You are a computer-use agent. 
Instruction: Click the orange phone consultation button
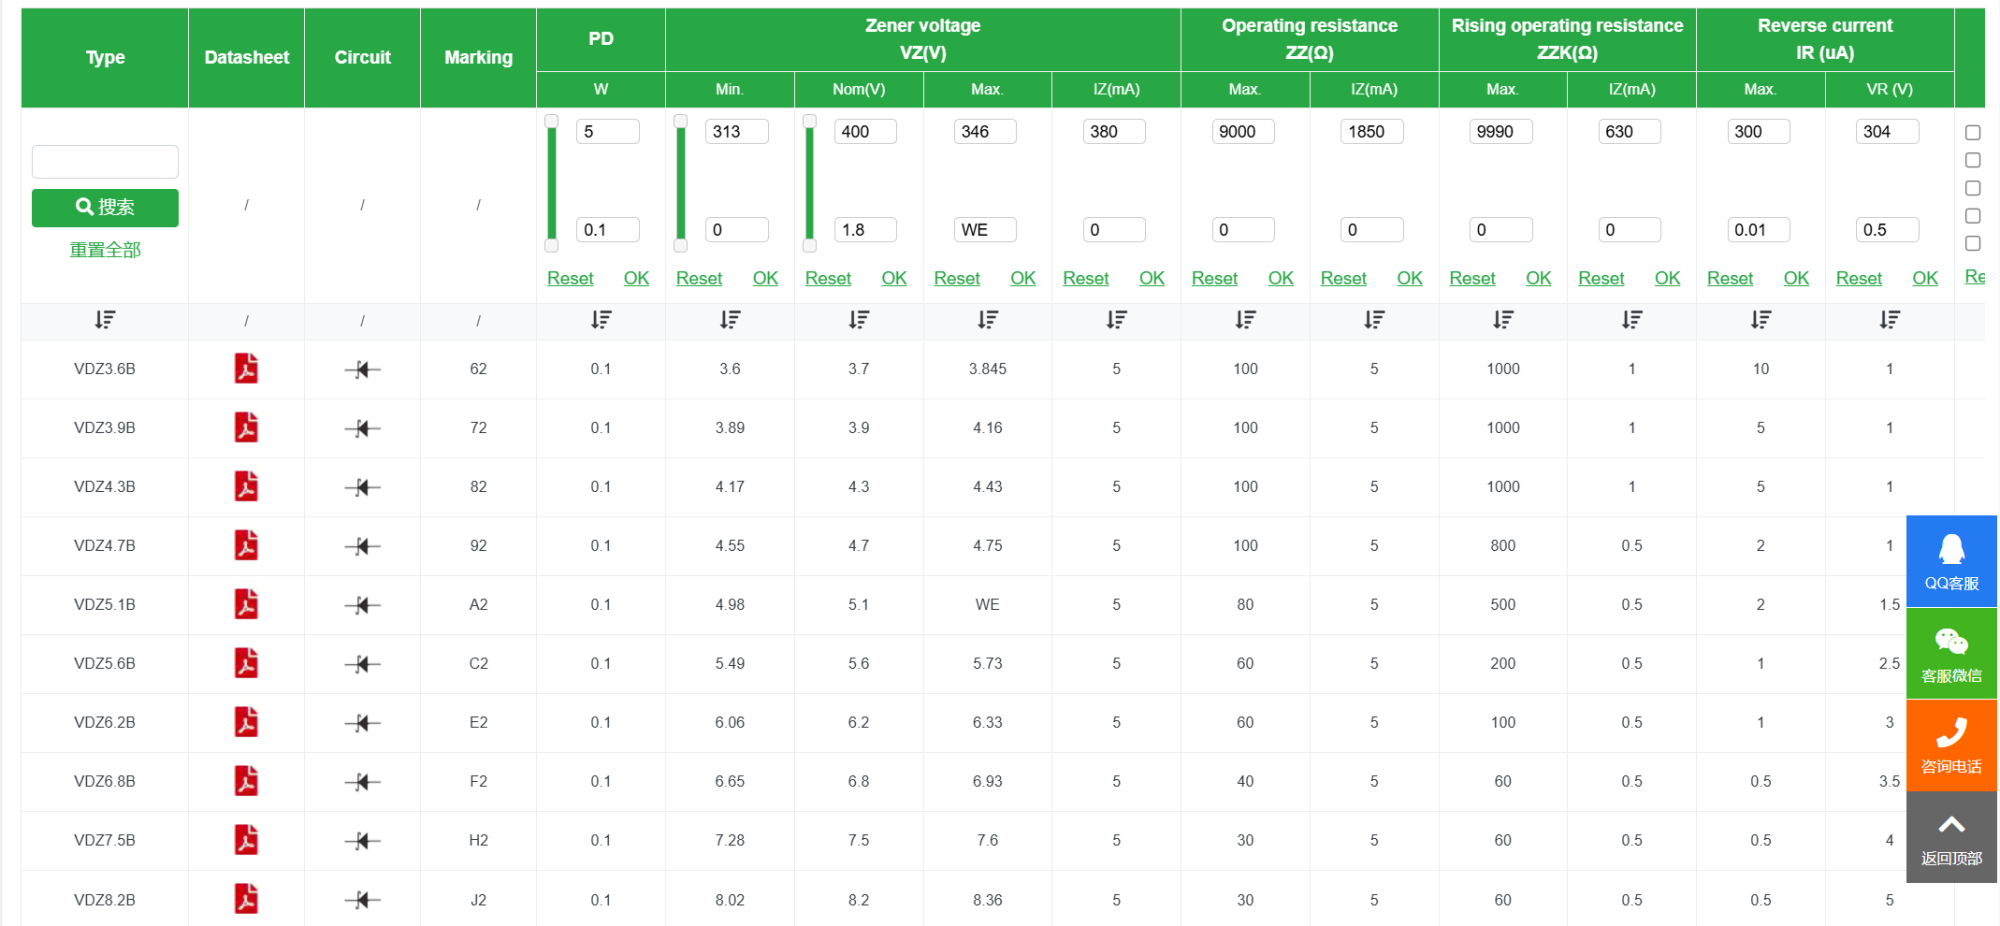click(1951, 746)
